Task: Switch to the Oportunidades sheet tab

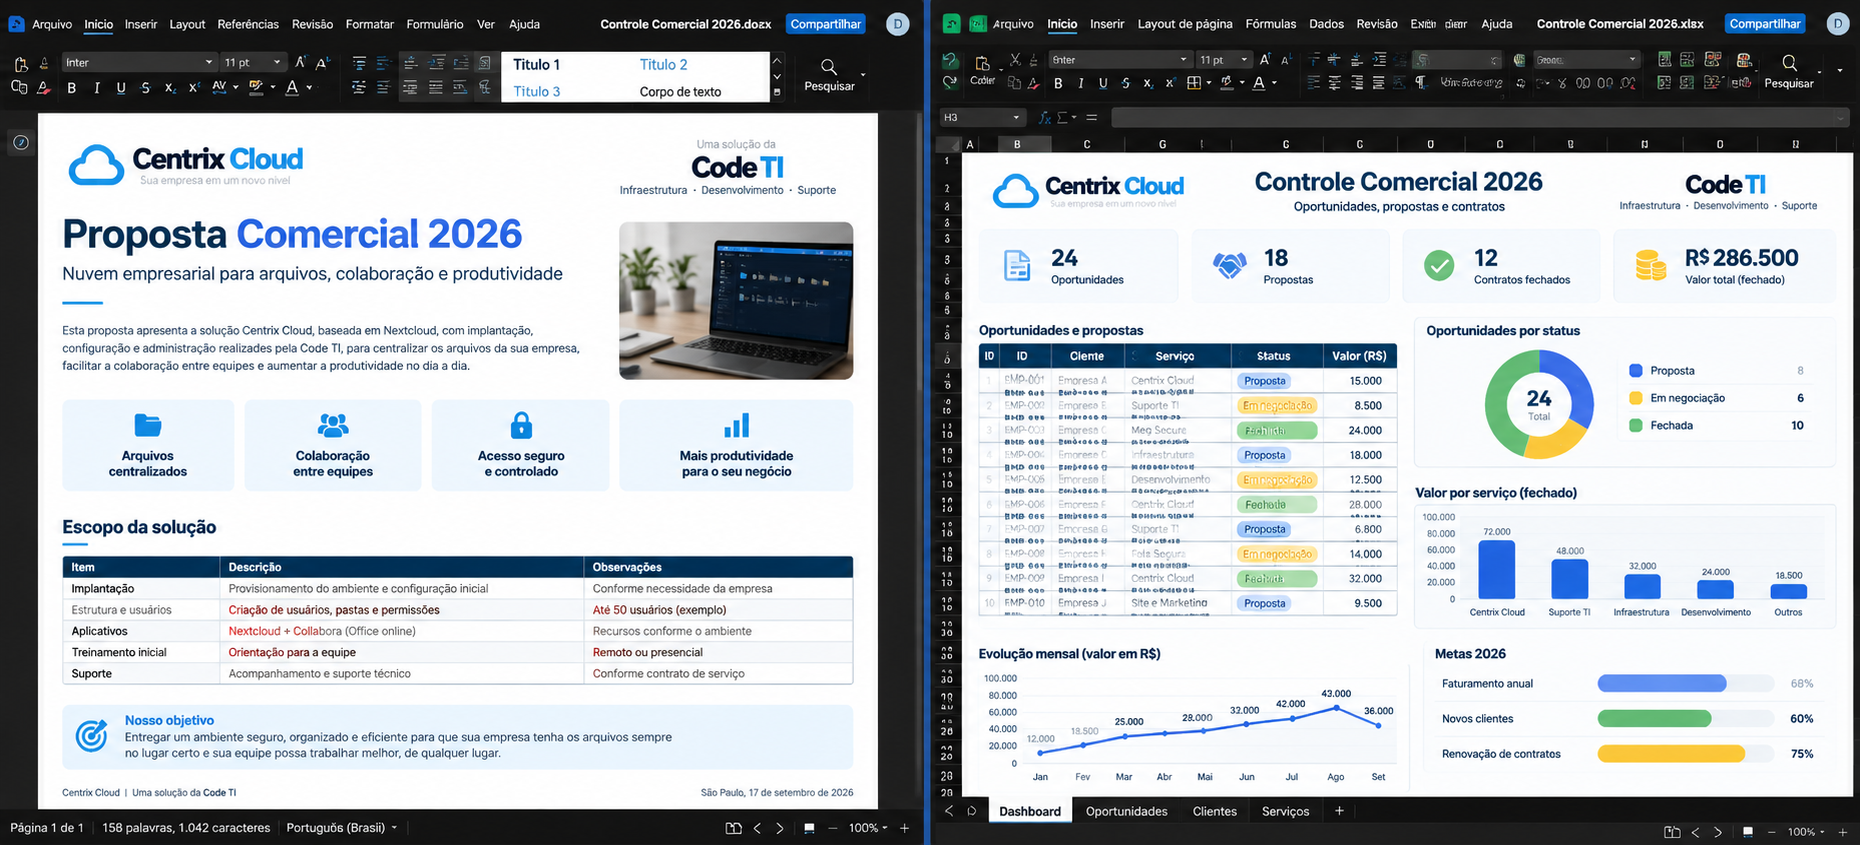Action: coord(1126,811)
